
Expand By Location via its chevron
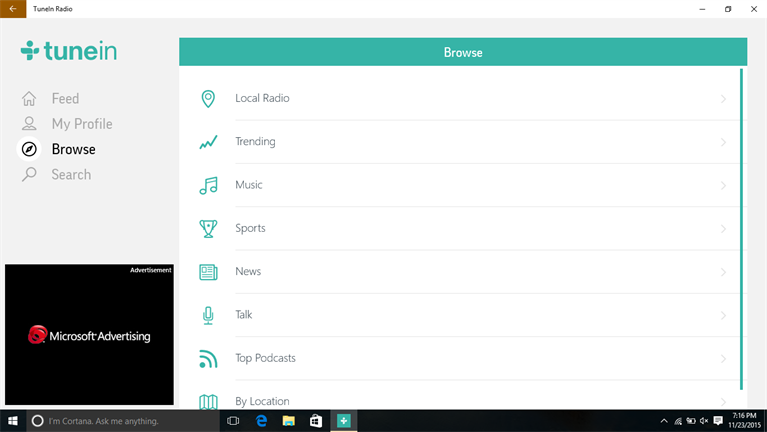pos(723,402)
